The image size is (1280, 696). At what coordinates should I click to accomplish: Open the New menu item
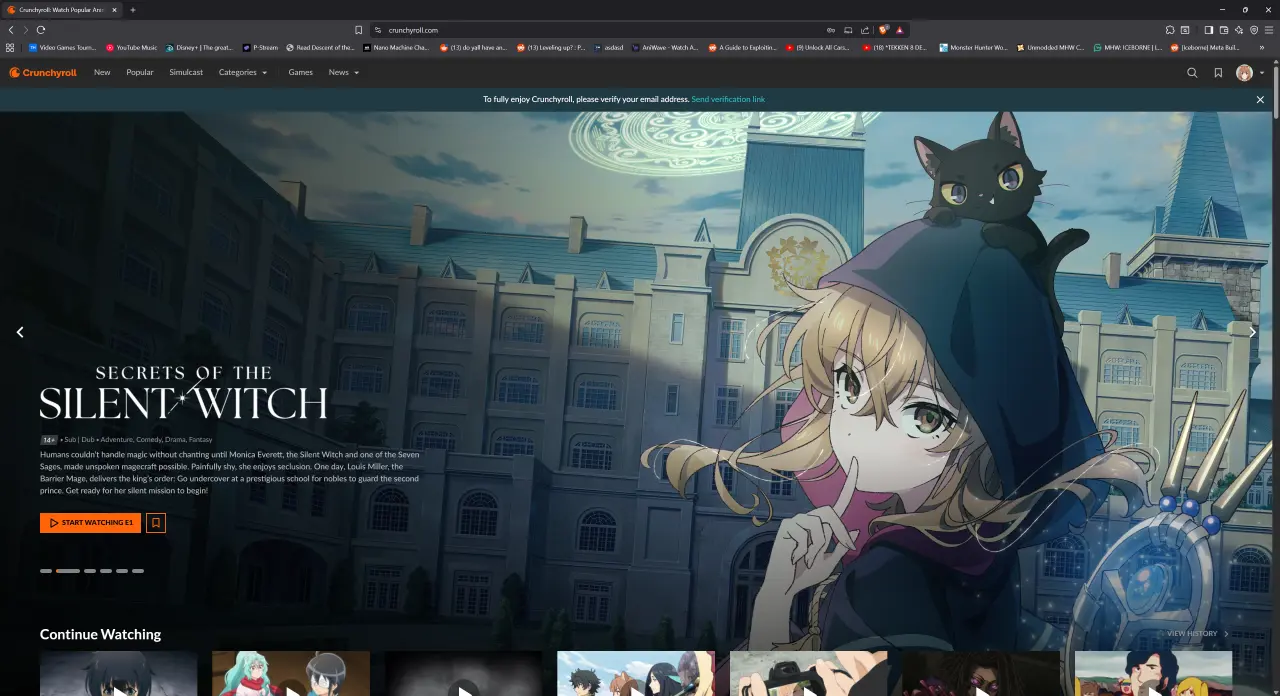pos(102,72)
